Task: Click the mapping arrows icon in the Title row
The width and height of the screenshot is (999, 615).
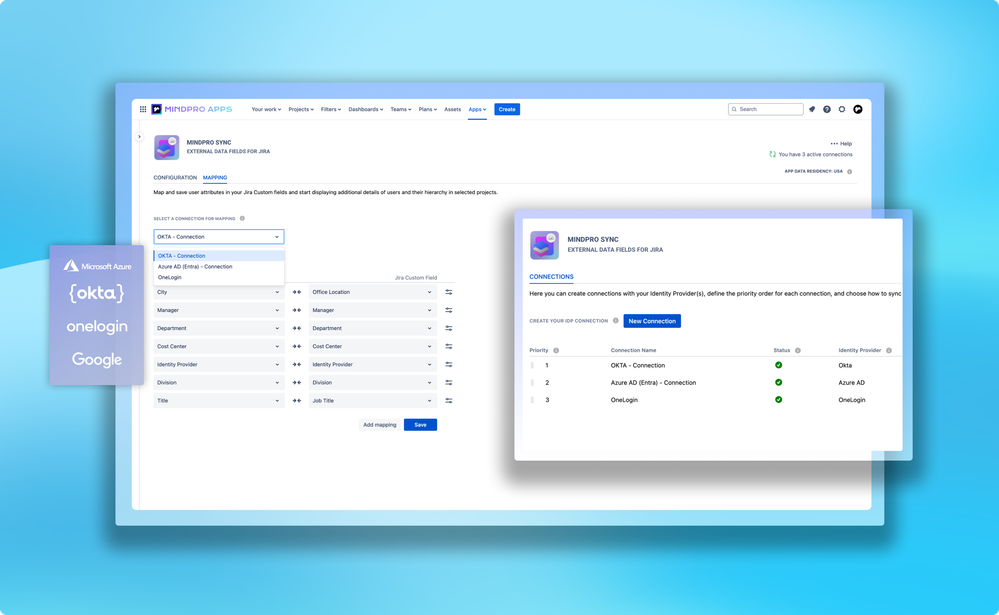Action: pos(296,401)
